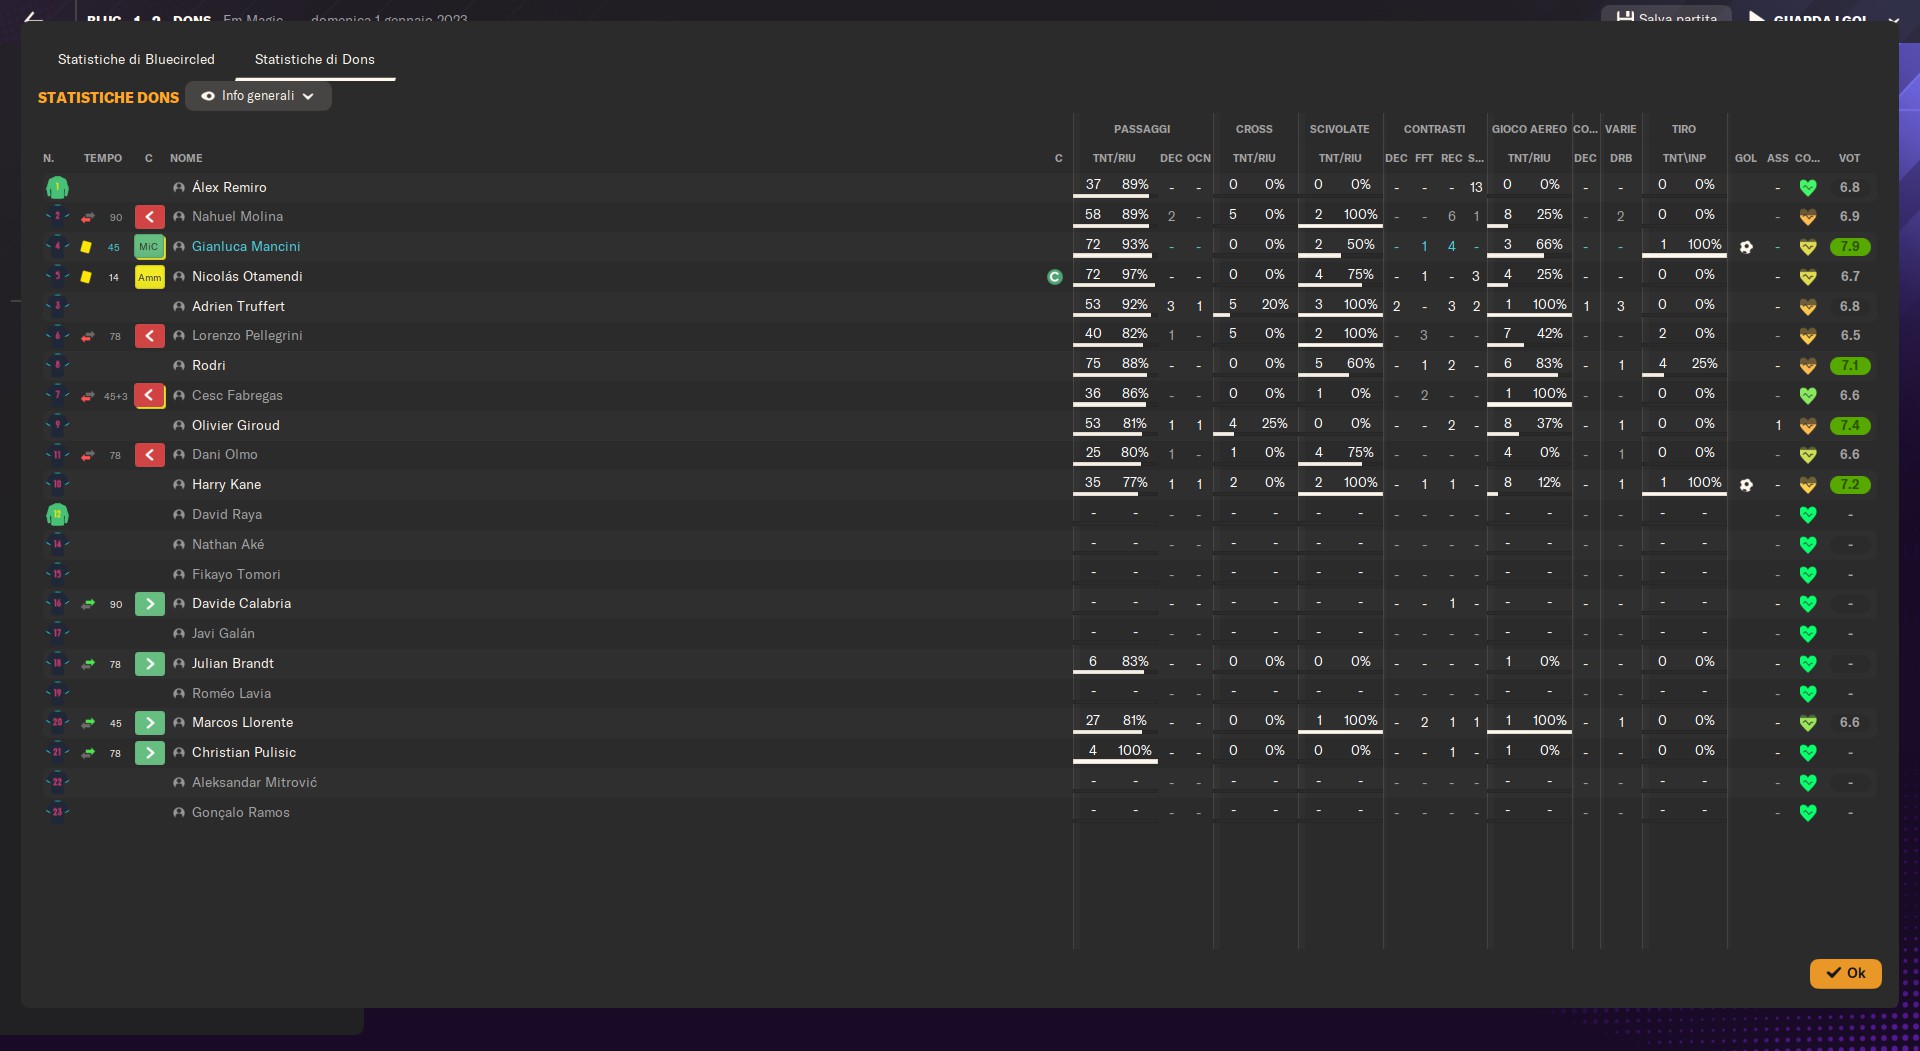Click Davide Calabria's green substituted-on chevron badge

[x=149, y=604]
